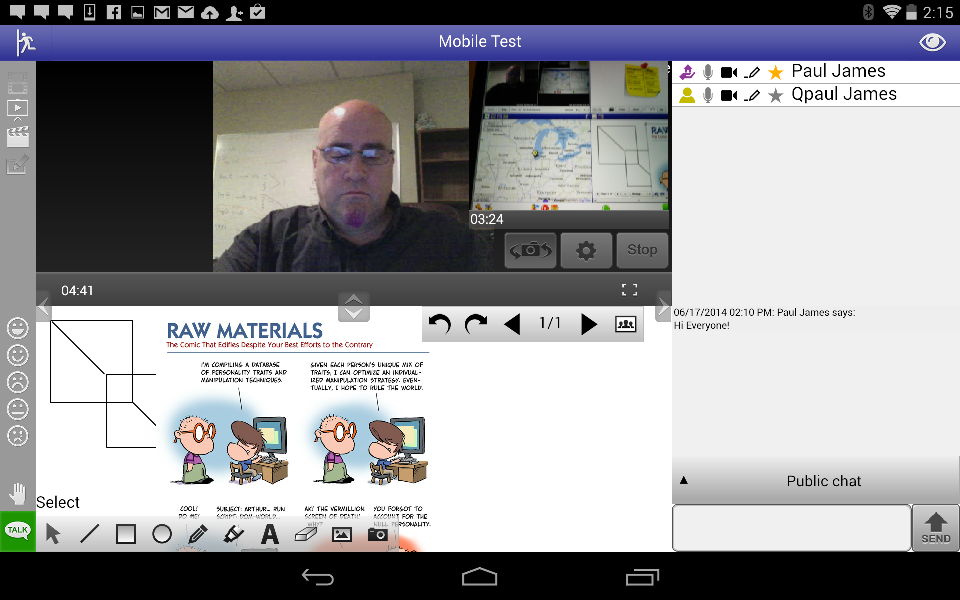Choose the Line drawing tool
This screenshot has height=600, width=960.
point(89,534)
